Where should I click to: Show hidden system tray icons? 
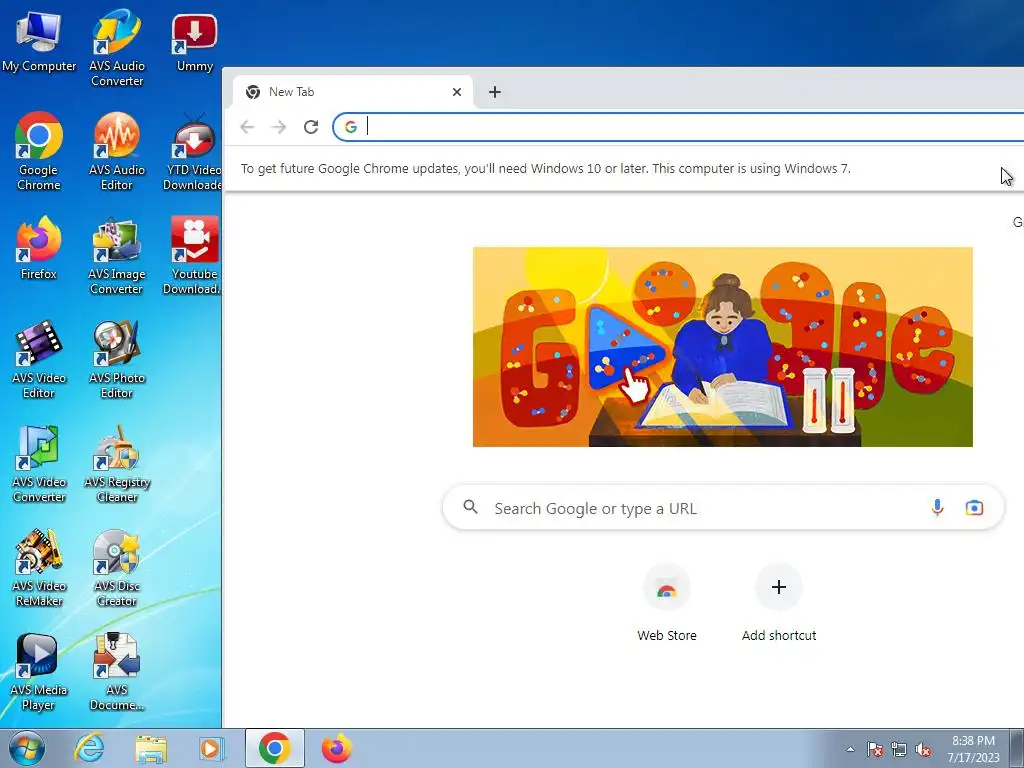[x=850, y=749]
